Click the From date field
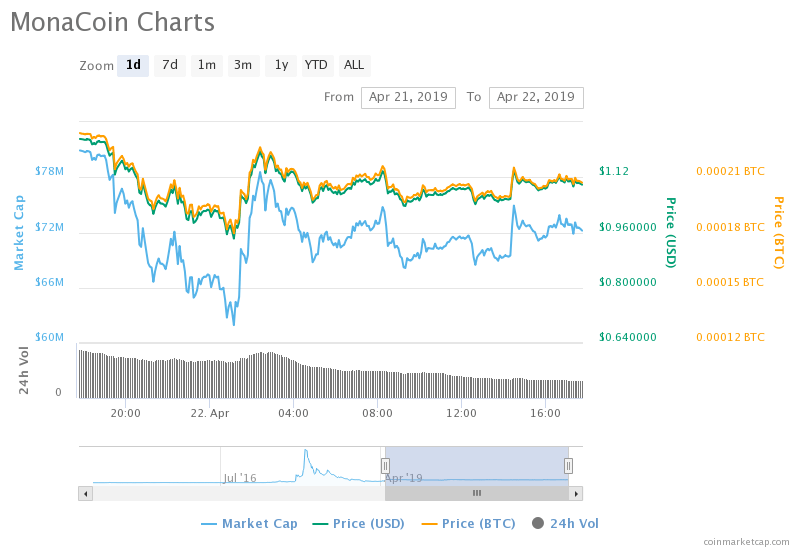This screenshot has height=550, width=800. [x=408, y=97]
